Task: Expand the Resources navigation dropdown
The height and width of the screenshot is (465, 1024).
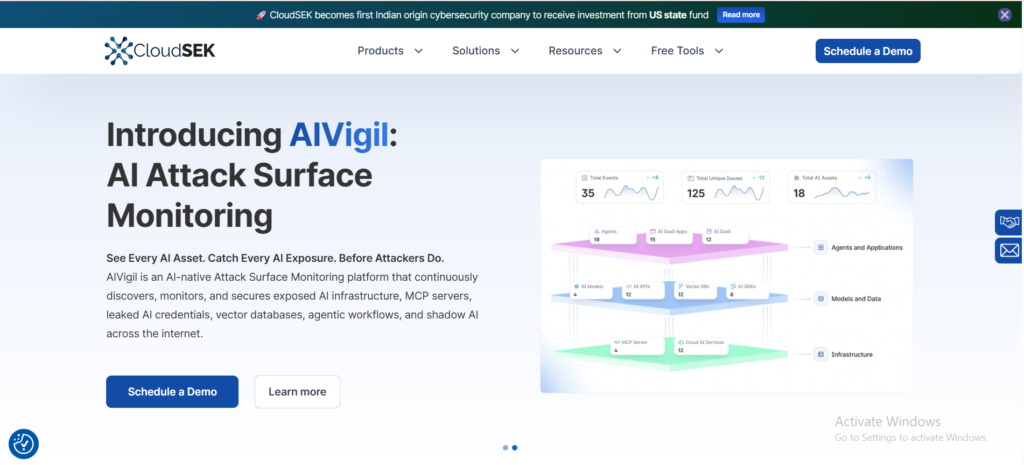Action: pyautogui.click(x=584, y=51)
